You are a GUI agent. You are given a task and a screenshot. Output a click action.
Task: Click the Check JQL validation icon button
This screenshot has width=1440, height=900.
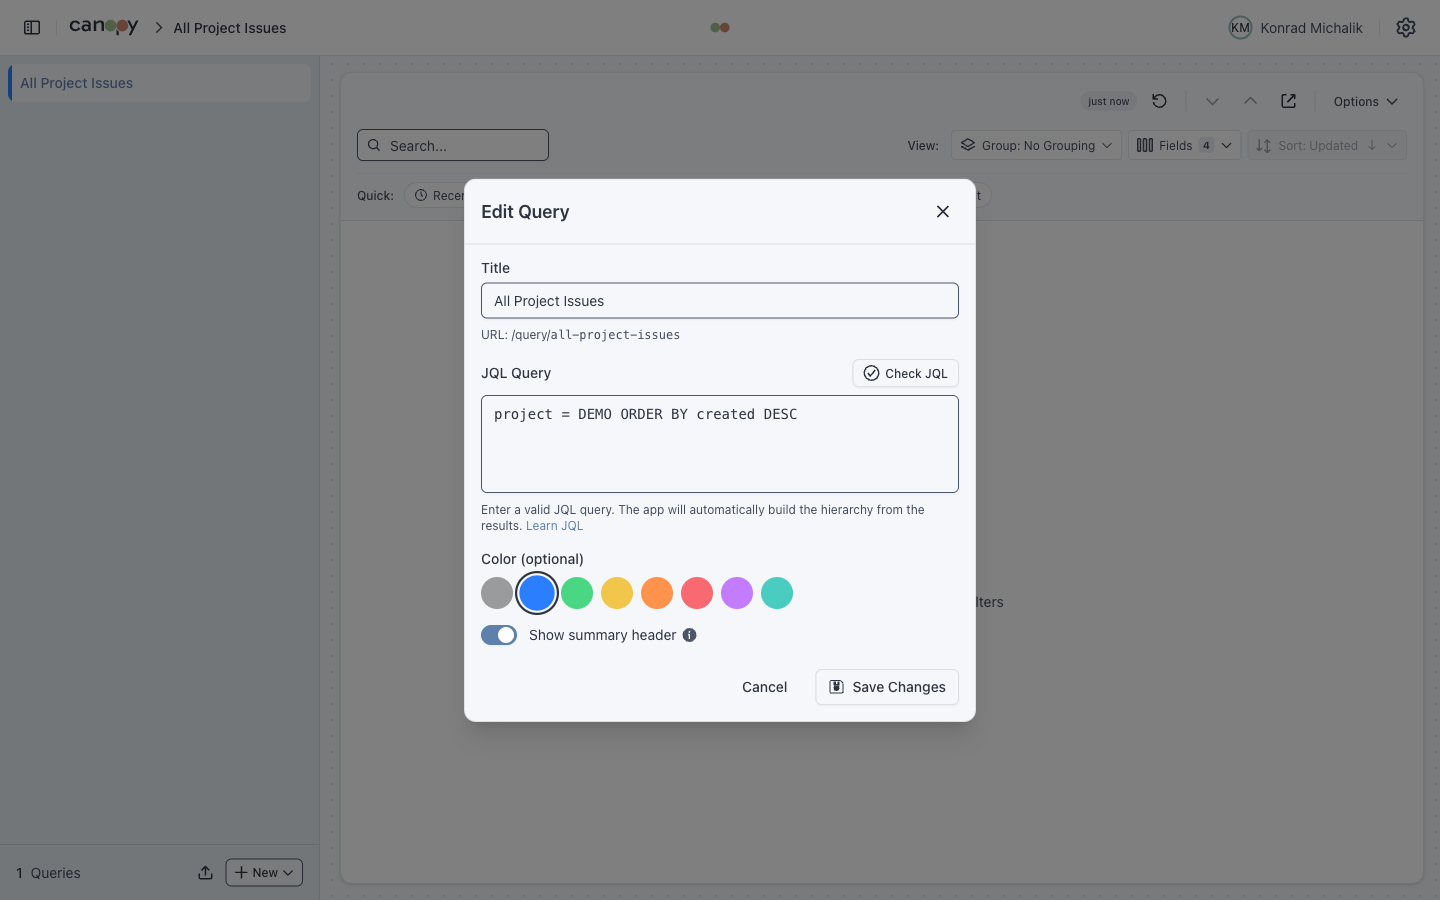click(873, 373)
